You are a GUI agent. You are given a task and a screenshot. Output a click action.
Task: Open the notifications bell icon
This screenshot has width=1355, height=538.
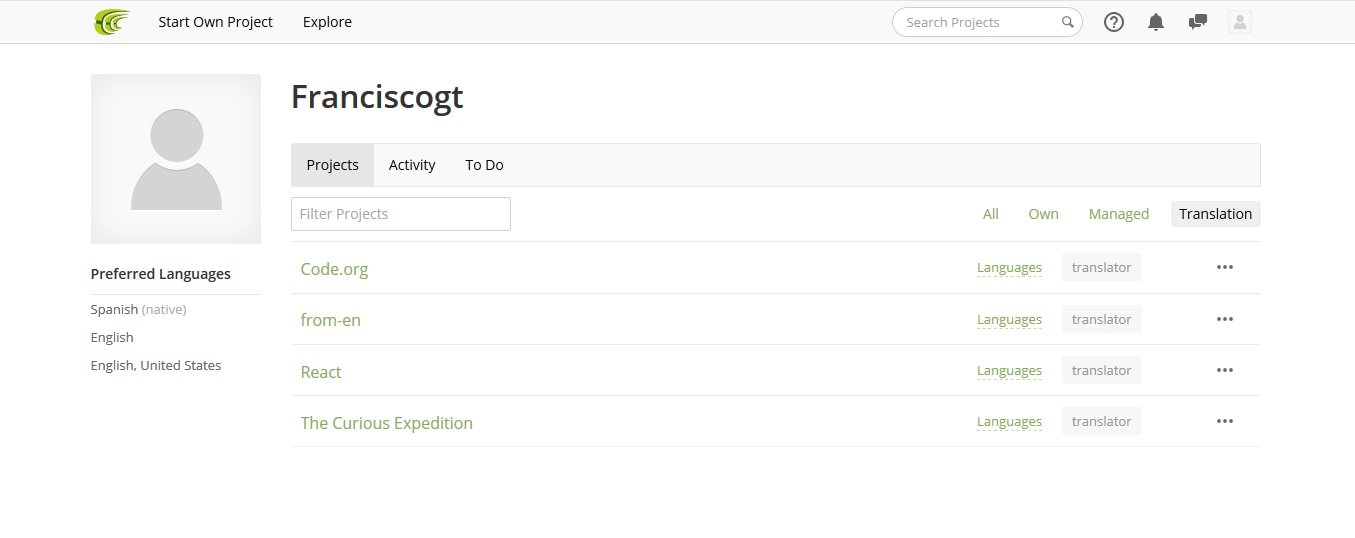click(1156, 22)
